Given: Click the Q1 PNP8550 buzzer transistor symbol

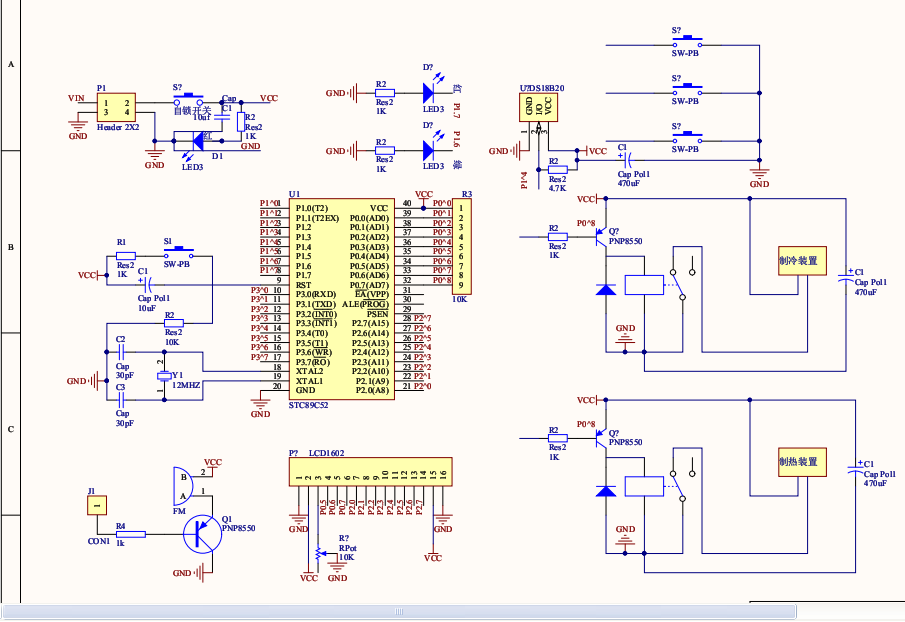Looking at the screenshot, I should click(203, 534).
